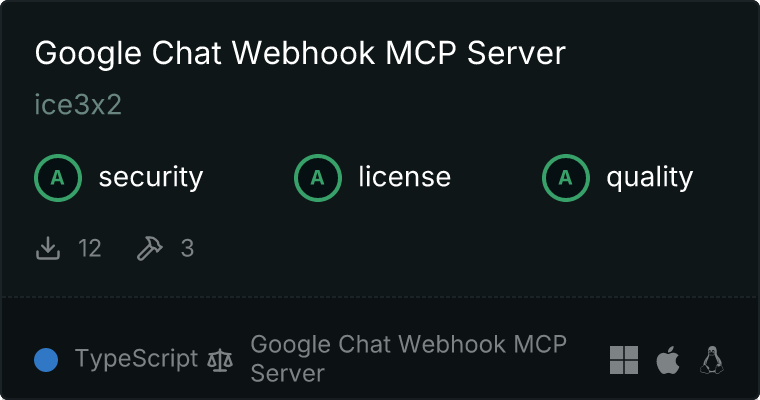Click the security grade A badge
760x400 pixels.
pyautogui.click(x=58, y=178)
